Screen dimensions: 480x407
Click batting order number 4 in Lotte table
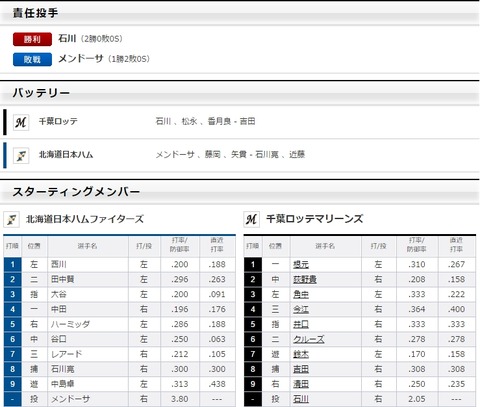coord(253,309)
